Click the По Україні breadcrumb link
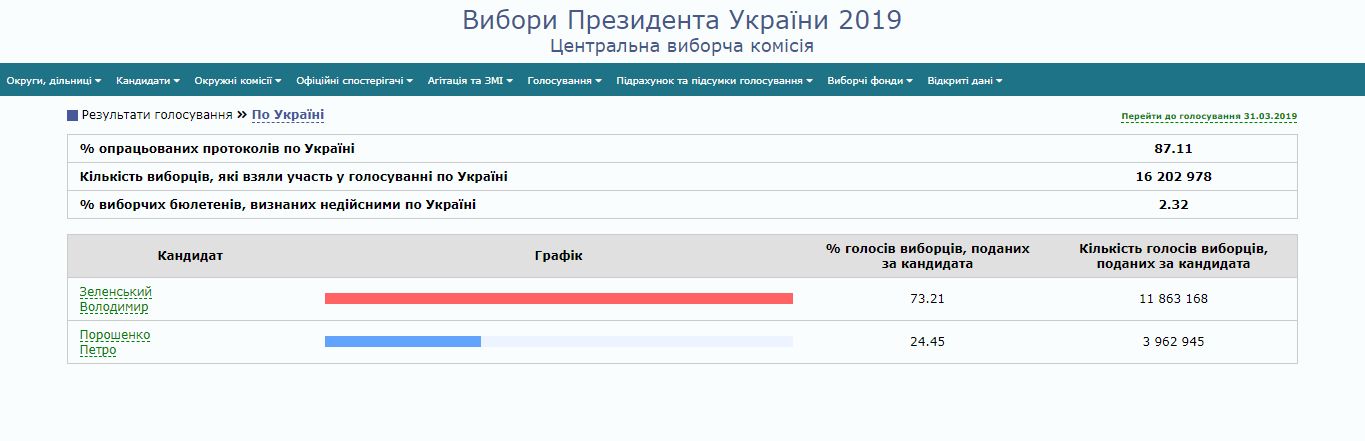The width and height of the screenshot is (1365, 441). (288, 115)
